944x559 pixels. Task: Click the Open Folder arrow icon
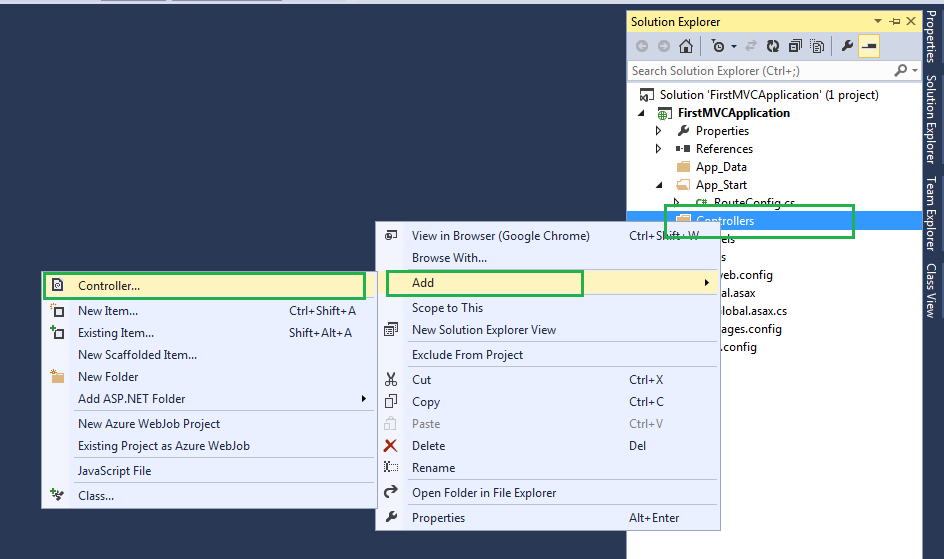click(391, 492)
